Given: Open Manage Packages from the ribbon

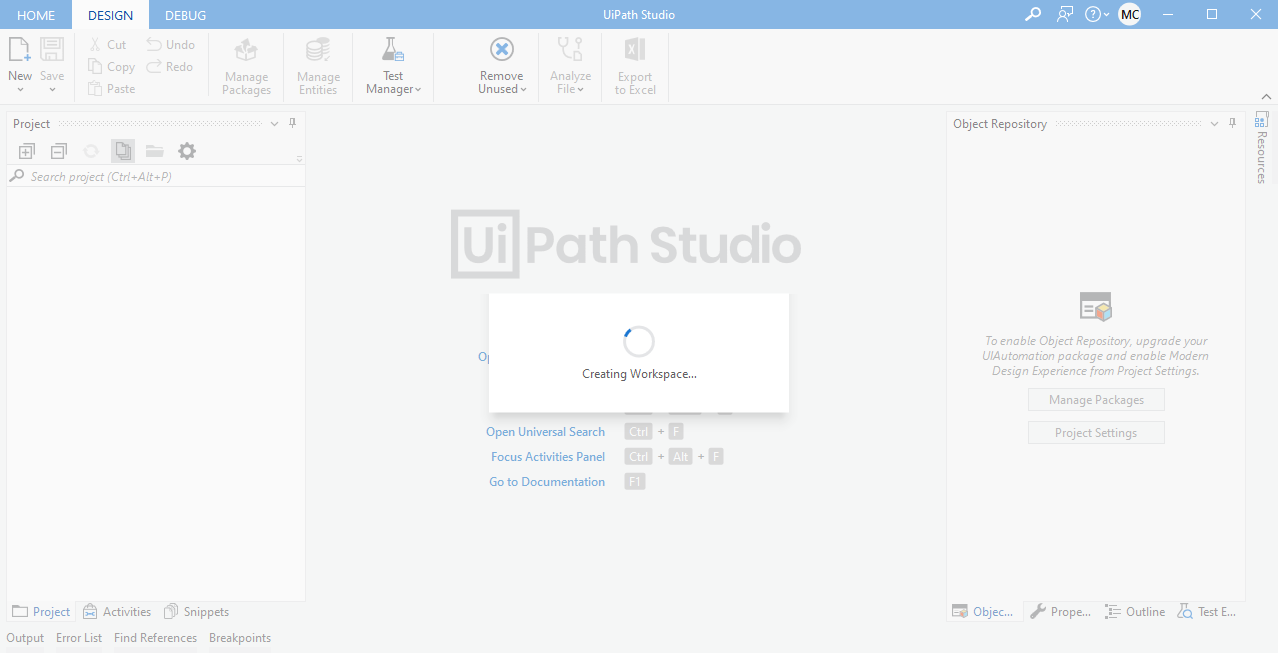Looking at the screenshot, I should coord(246,66).
